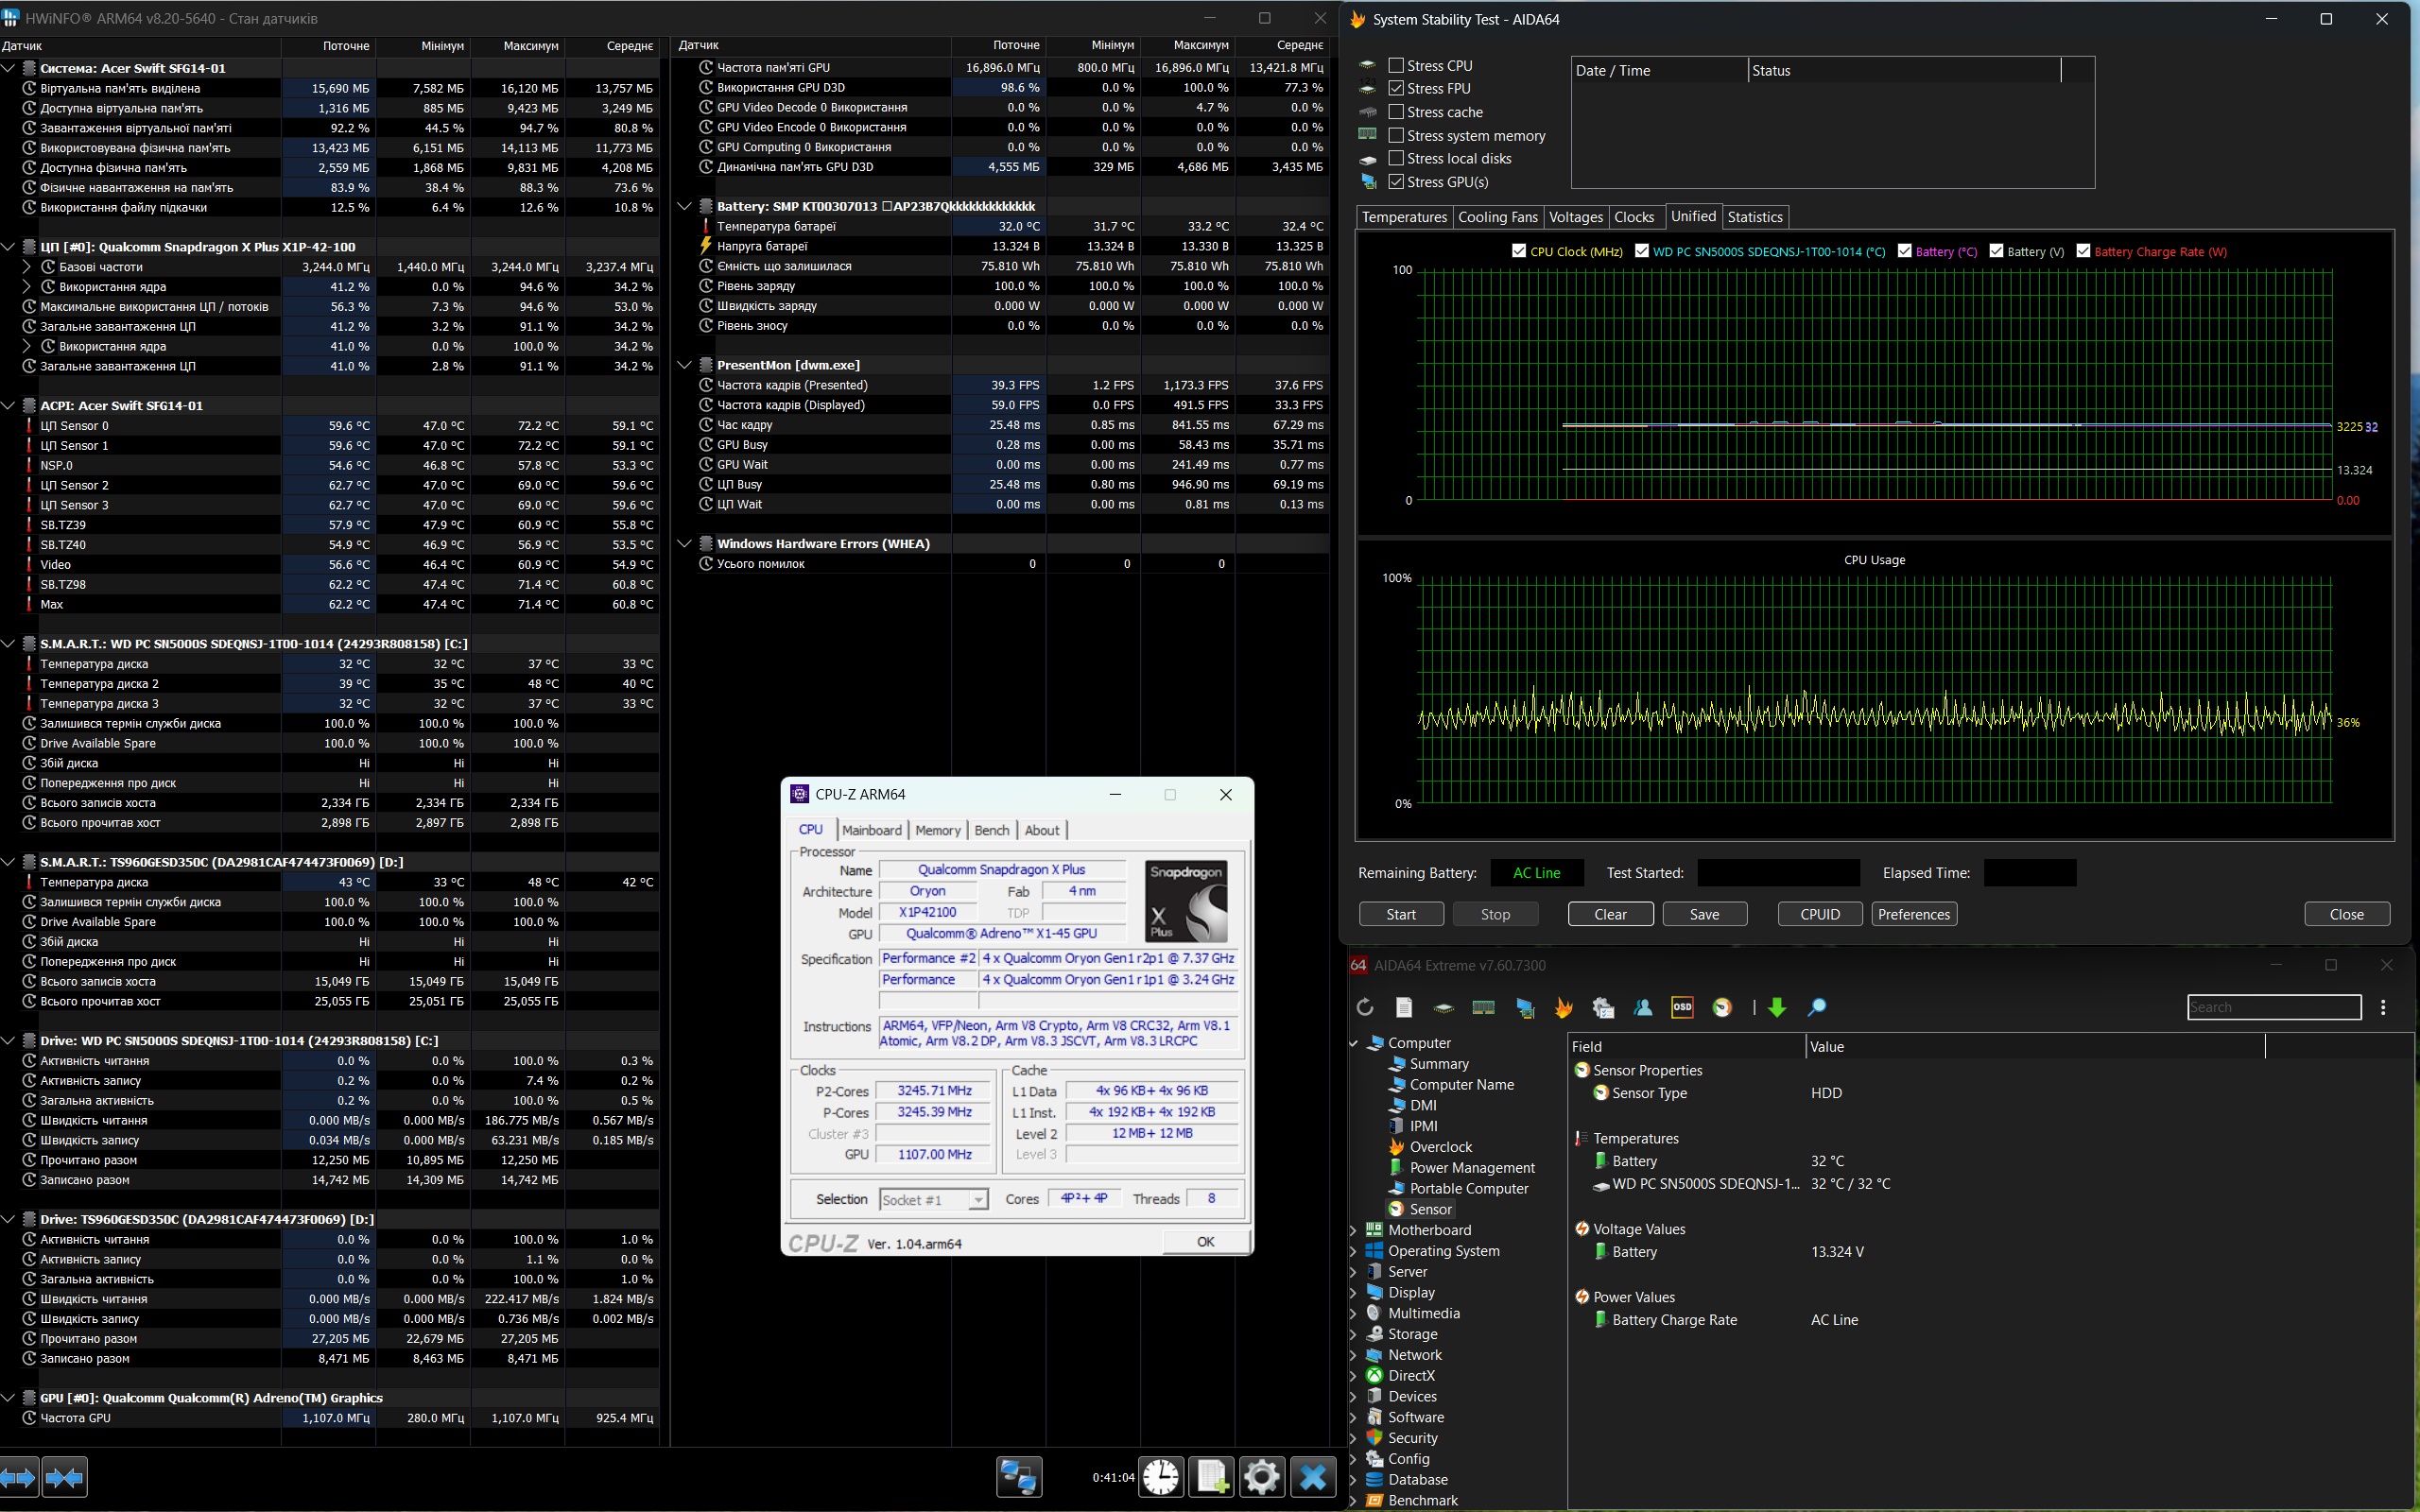Collapse the ACPI: Acer Swift SFG14-01 group
The image size is (2420, 1512).
pyautogui.click(x=9, y=405)
